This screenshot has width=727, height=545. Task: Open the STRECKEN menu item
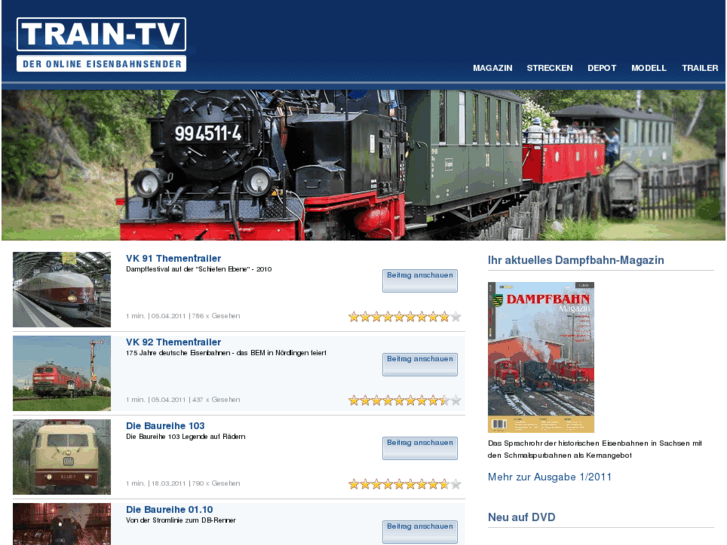(549, 68)
